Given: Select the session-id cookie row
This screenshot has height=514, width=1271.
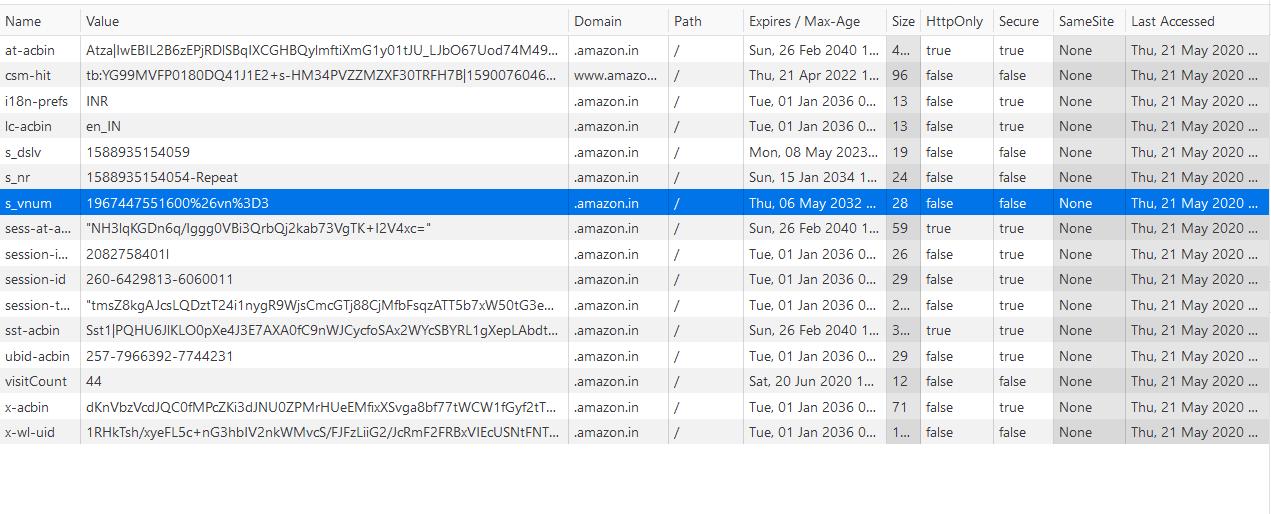Looking at the screenshot, I should pos(35,279).
